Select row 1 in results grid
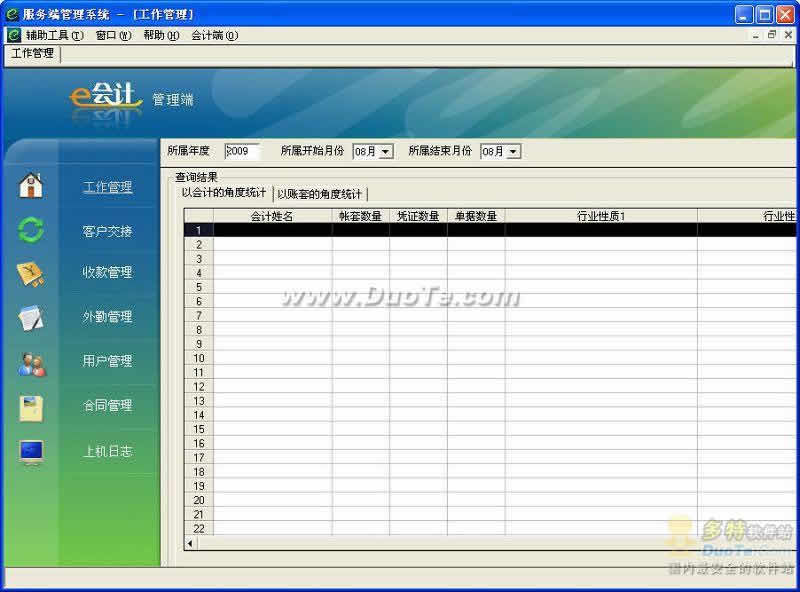Image resolution: width=800 pixels, height=592 pixels. pos(490,230)
